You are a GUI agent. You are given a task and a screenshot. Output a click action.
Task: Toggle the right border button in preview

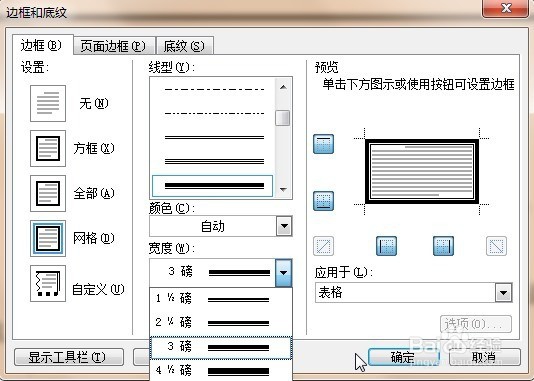click(x=443, y=246)
